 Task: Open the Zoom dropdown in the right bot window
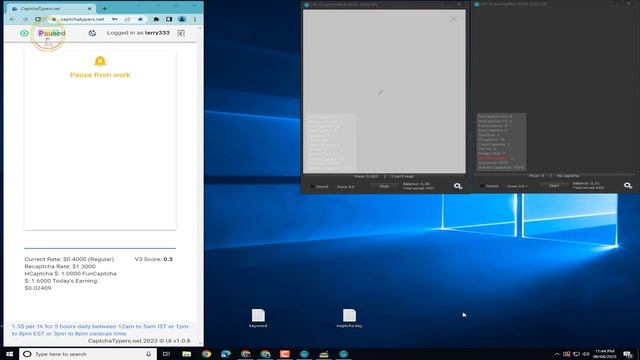pyautogui.click(x=517, y=186)
